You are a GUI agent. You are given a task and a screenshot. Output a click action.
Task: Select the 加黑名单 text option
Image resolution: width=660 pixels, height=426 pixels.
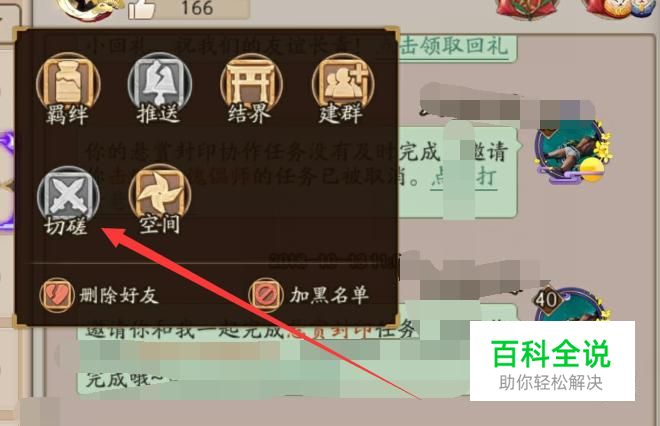click(x=329, y=296)
